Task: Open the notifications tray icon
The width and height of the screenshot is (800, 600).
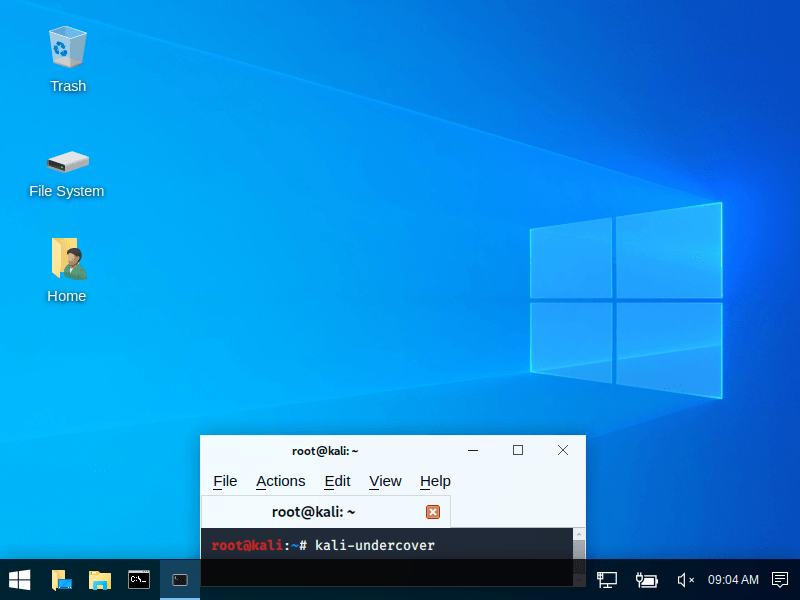Action: click(x=780, y=580)
